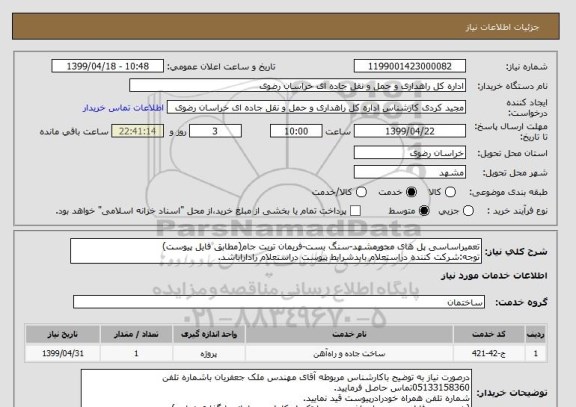Click service name ساخت جاده و راه‌آهن

point(349,354)
